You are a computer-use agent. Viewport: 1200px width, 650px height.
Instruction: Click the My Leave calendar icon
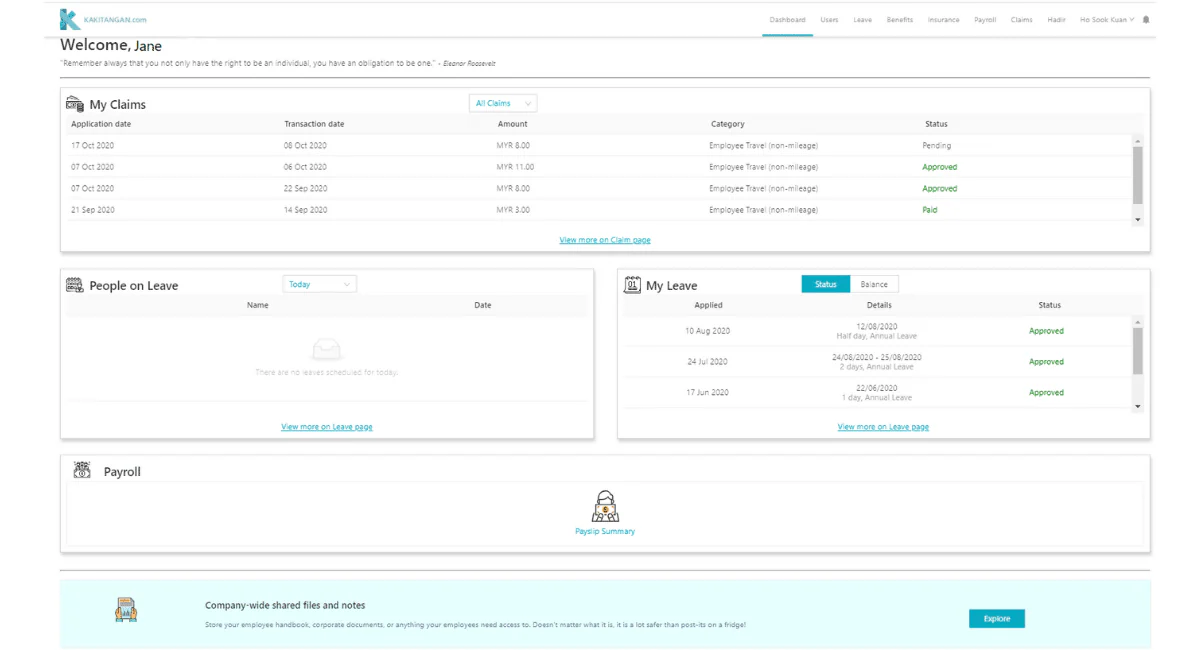click(x=632, y=285)
